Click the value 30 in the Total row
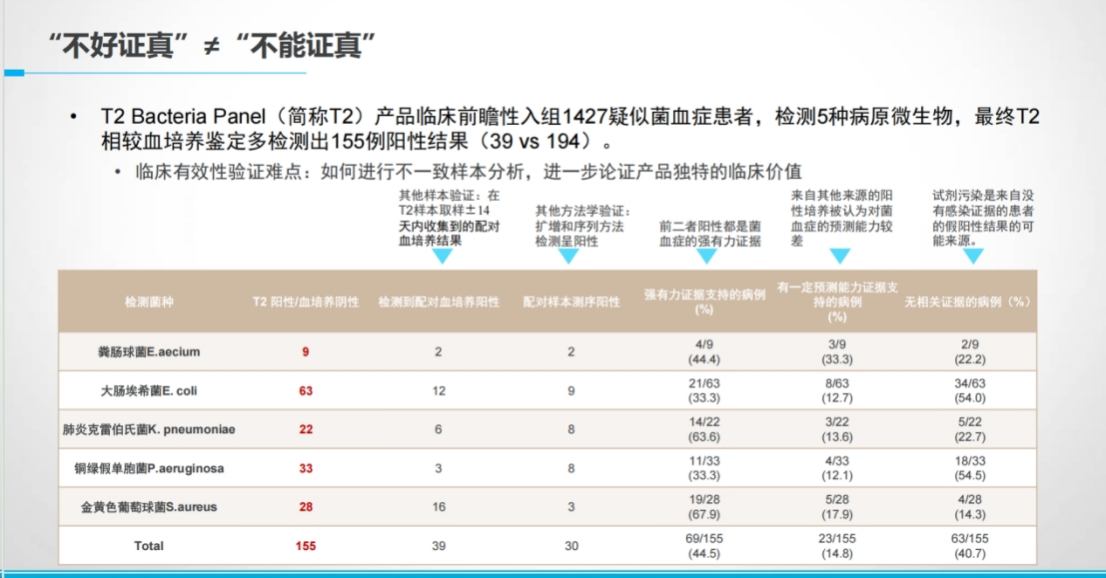Screen dimensions: 1106x578 (x=571, y=546)
